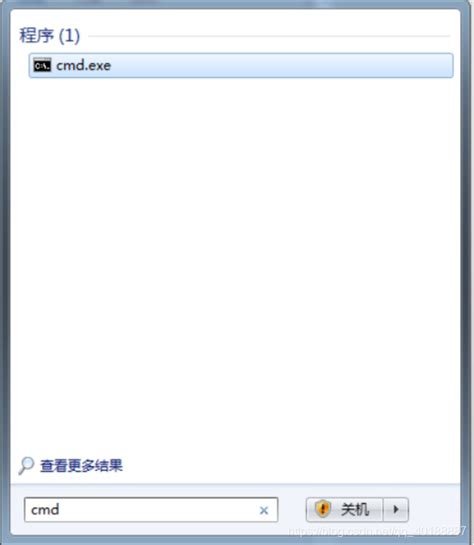Click the 程序 (1) category header
Viewport: 474px width, 545px height.
tap(49, 35)
